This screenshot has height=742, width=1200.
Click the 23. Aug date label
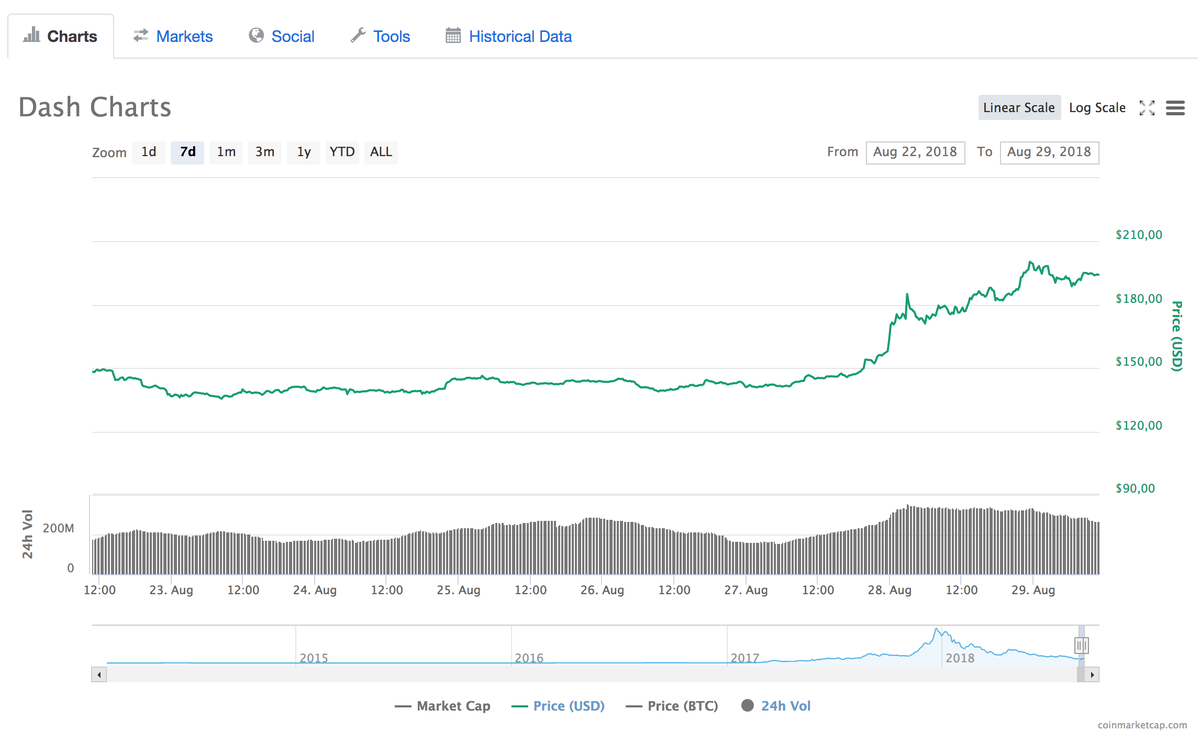(171, 590)
